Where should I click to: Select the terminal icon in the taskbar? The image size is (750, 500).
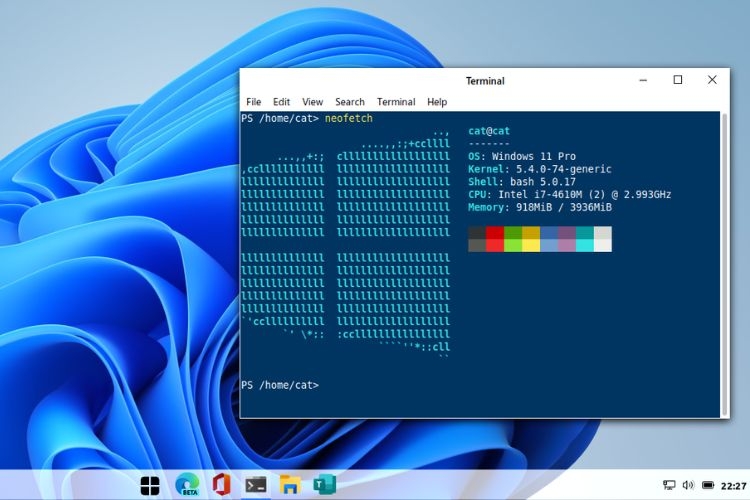(x=255, y=485)
